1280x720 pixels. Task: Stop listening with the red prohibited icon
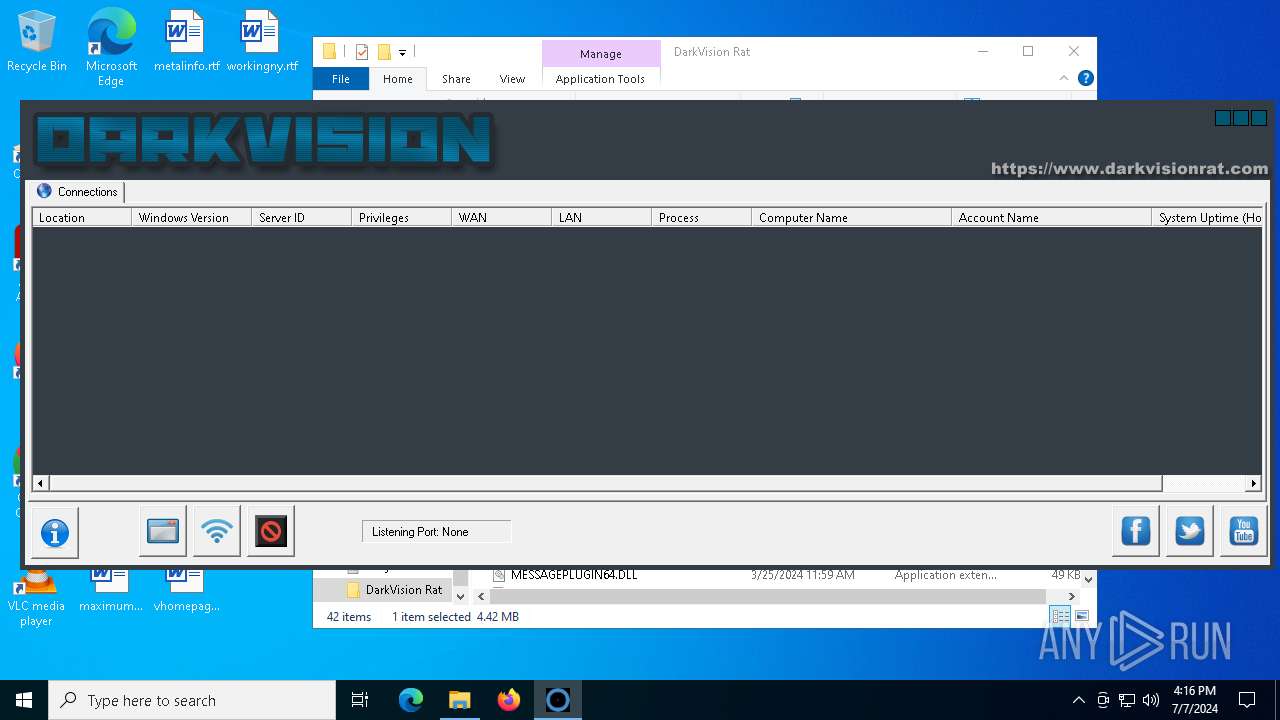click(x=270, y=531)
